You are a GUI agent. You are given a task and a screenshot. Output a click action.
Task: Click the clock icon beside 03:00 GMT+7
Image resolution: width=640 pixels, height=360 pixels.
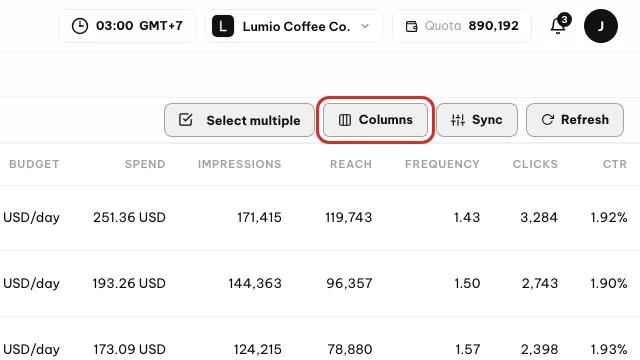point(80,26)
